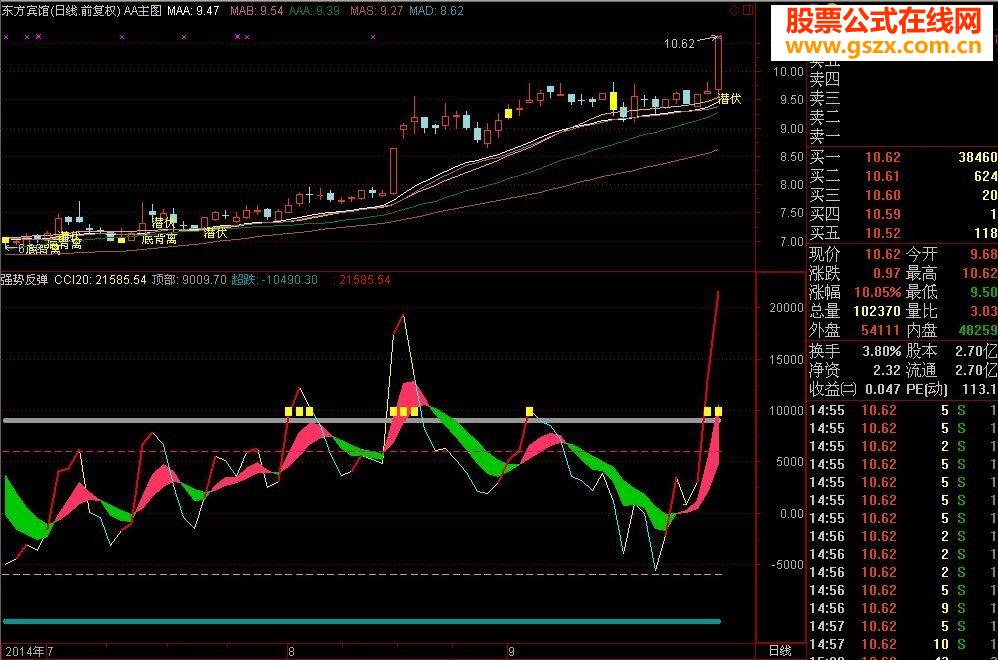
Task: Click the lone yellow square marker in early September
Action: coord(530,412)
